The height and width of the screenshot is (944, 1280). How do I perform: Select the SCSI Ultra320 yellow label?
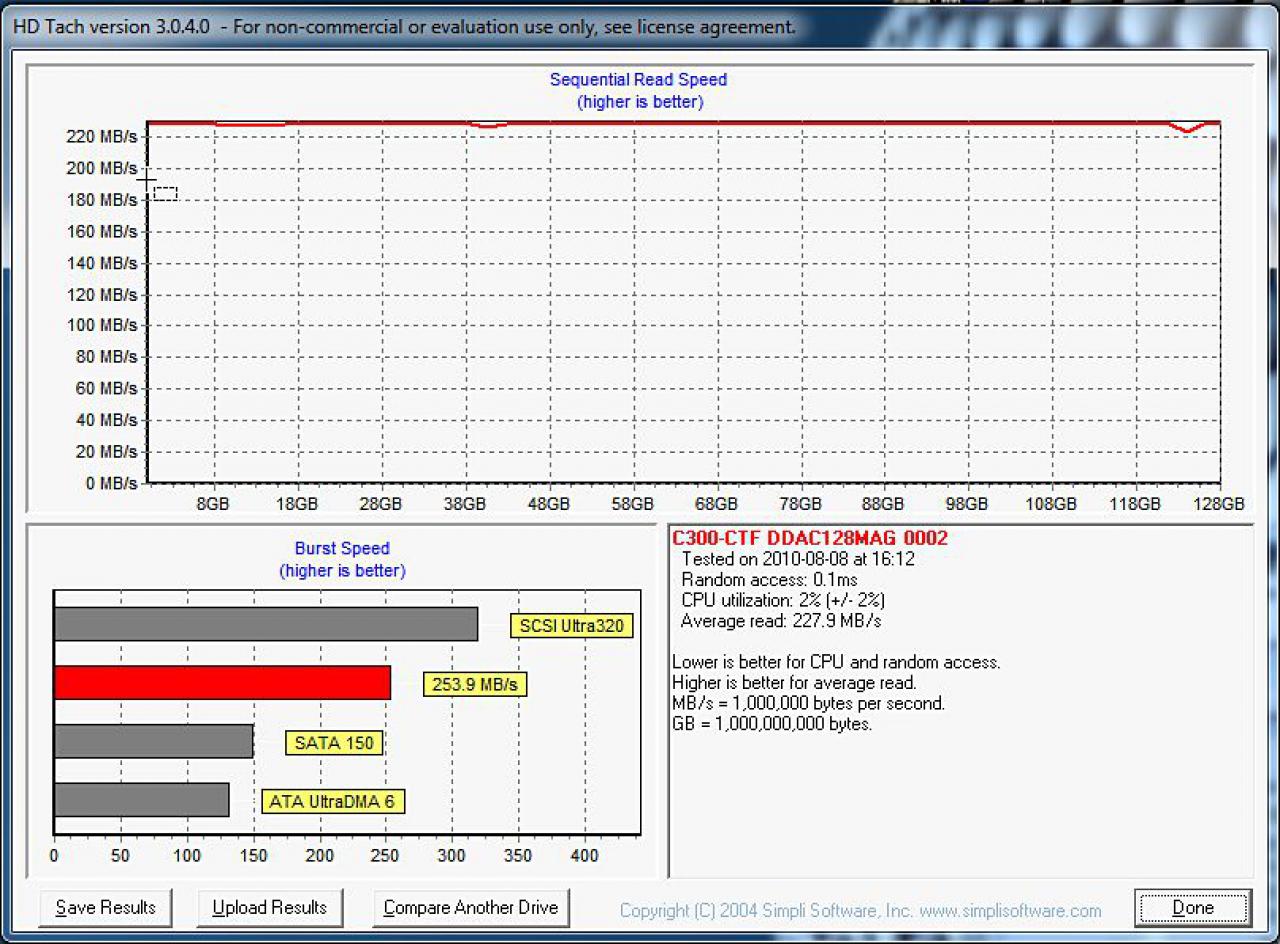(571, 627)
